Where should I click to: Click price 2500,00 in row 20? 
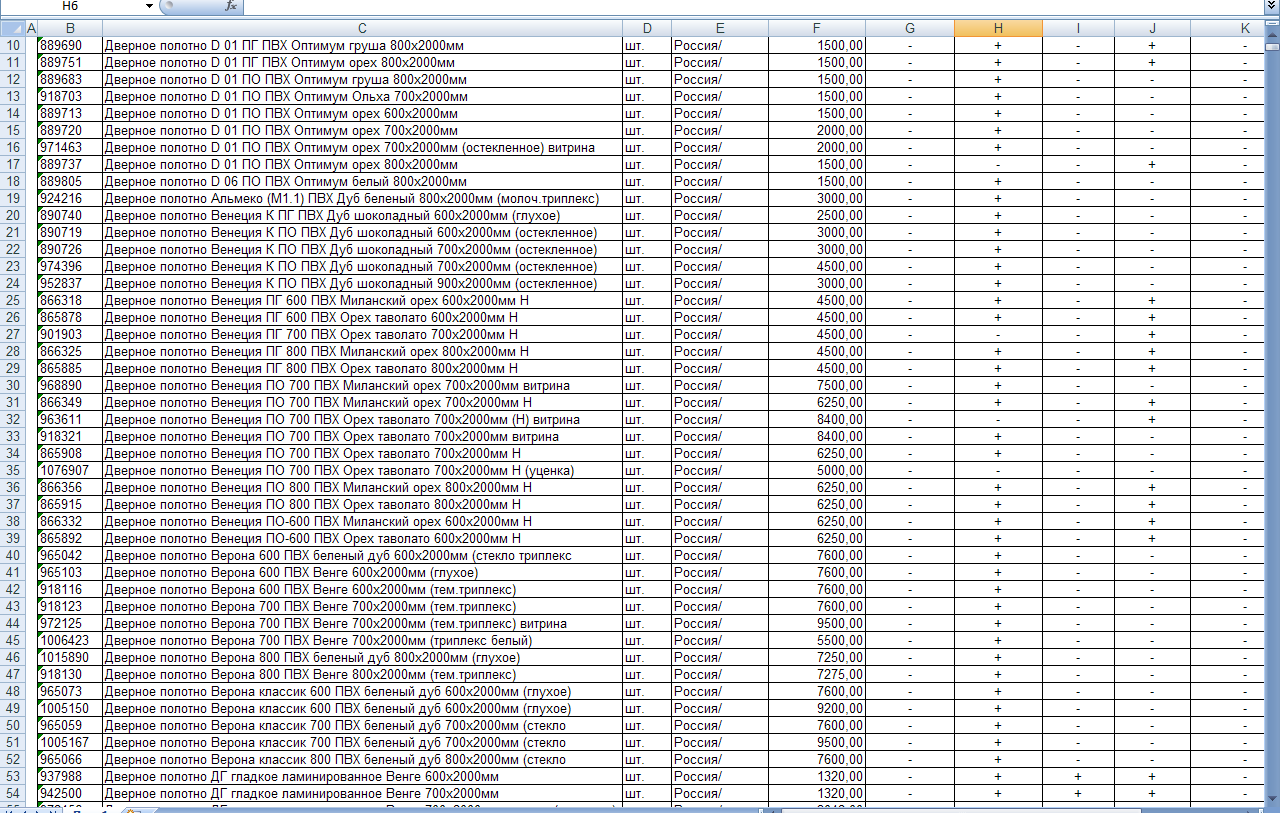click(817, 215)
